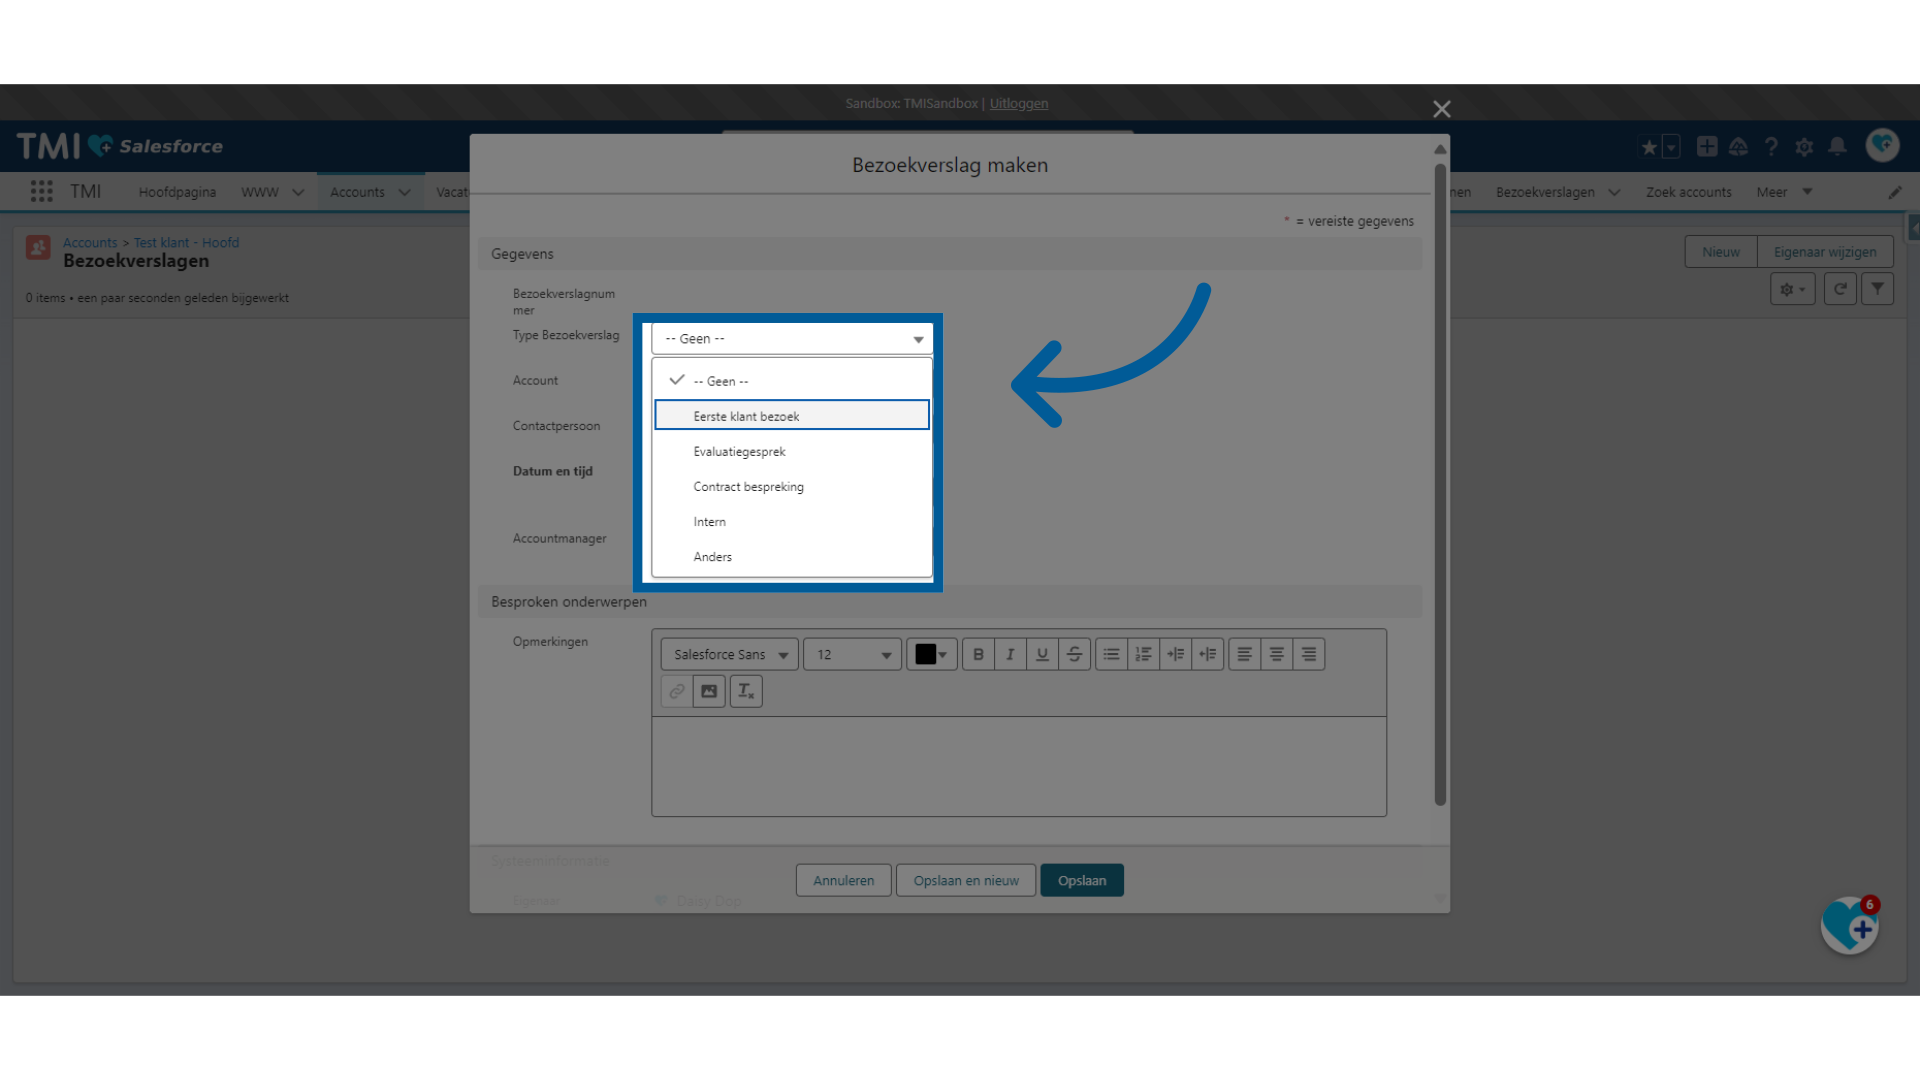Click the insert image icon
This screenshot has height=1080, width=1920.
pyautogui.click(x=708, y=690)
